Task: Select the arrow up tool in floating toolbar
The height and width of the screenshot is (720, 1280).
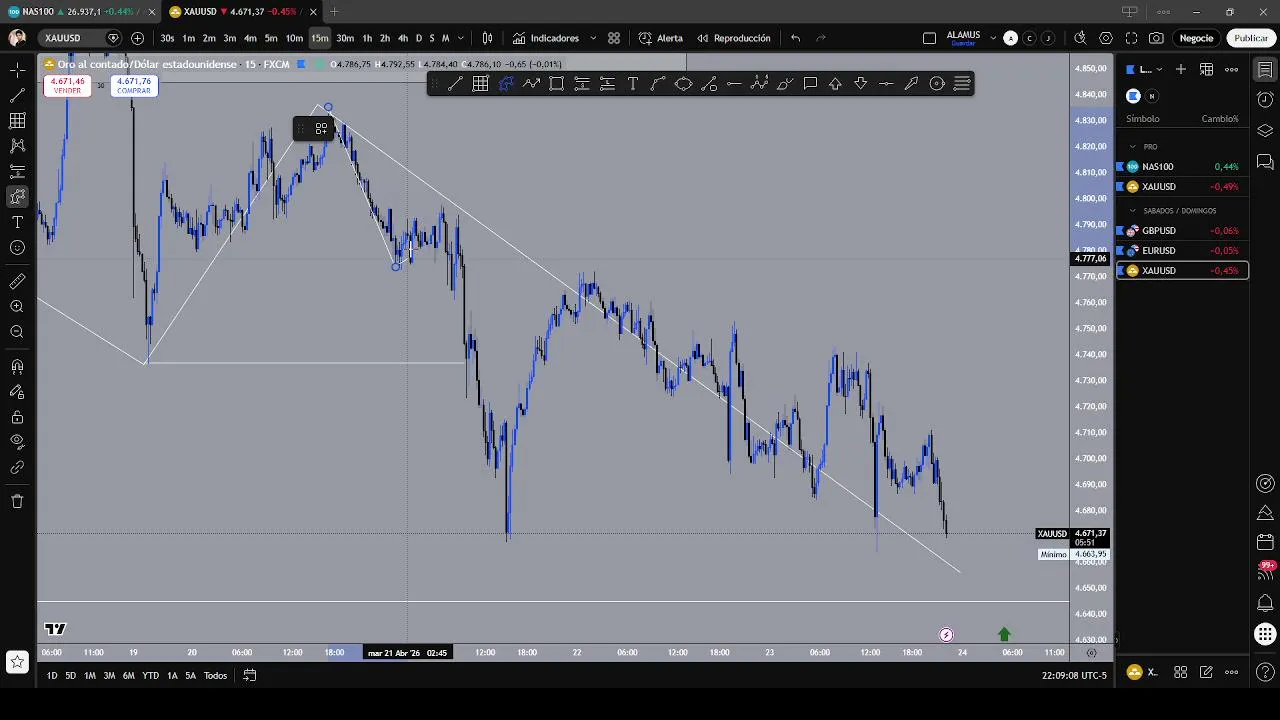Action: pos(835,84)
